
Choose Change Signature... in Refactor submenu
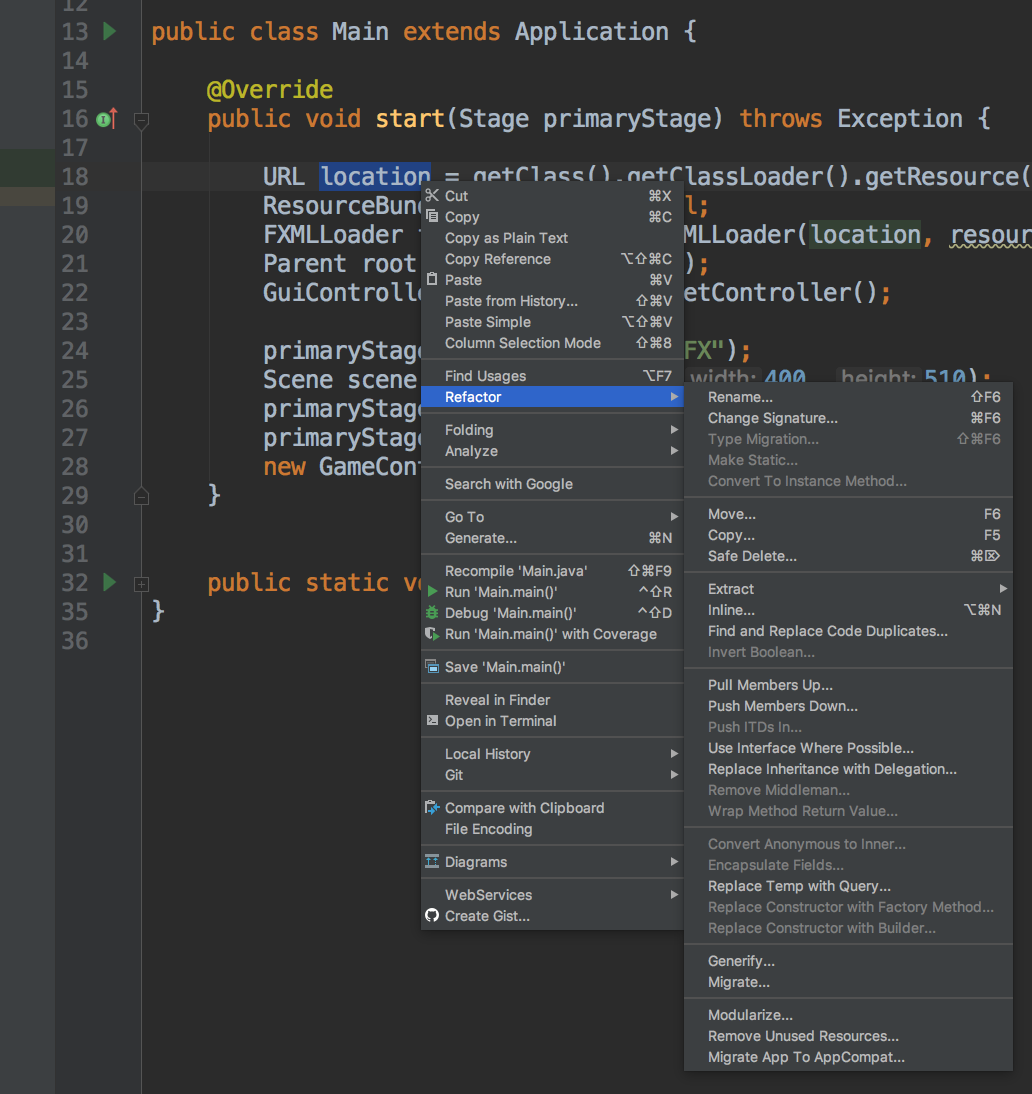848,417
